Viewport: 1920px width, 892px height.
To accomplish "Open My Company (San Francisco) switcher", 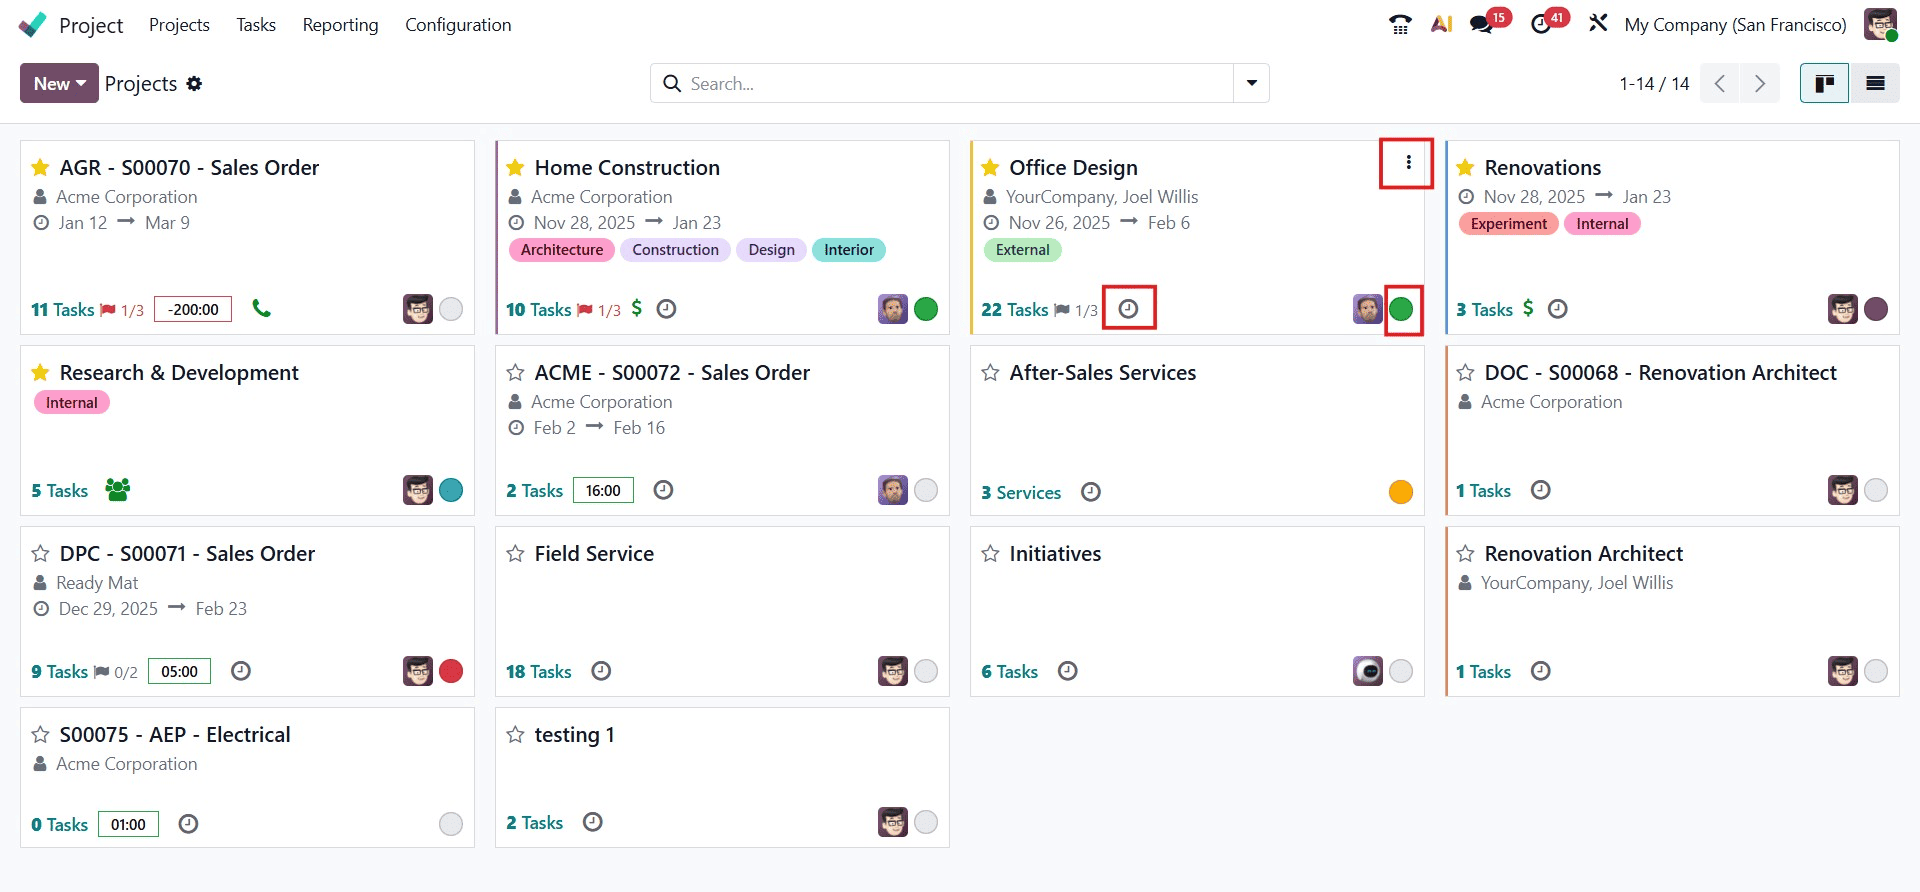I will click(1735, 24).
